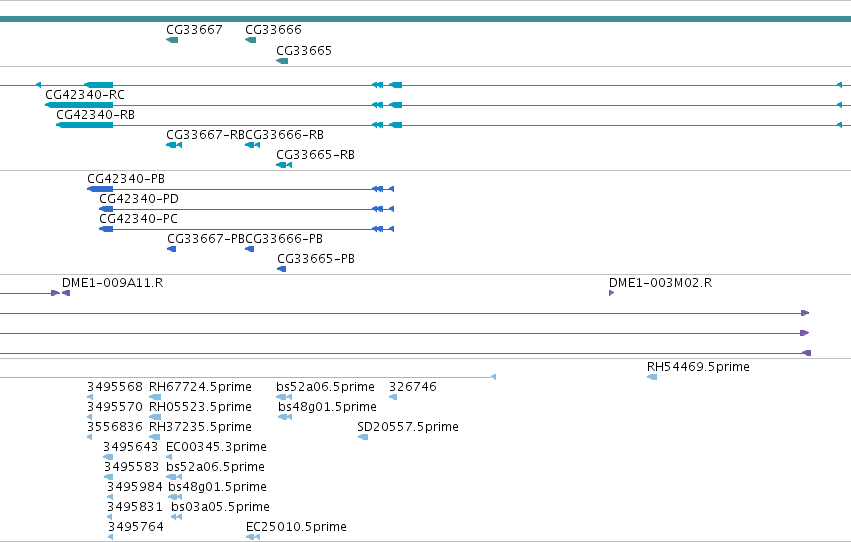Select the 3495568 feature label

point(115,387)
